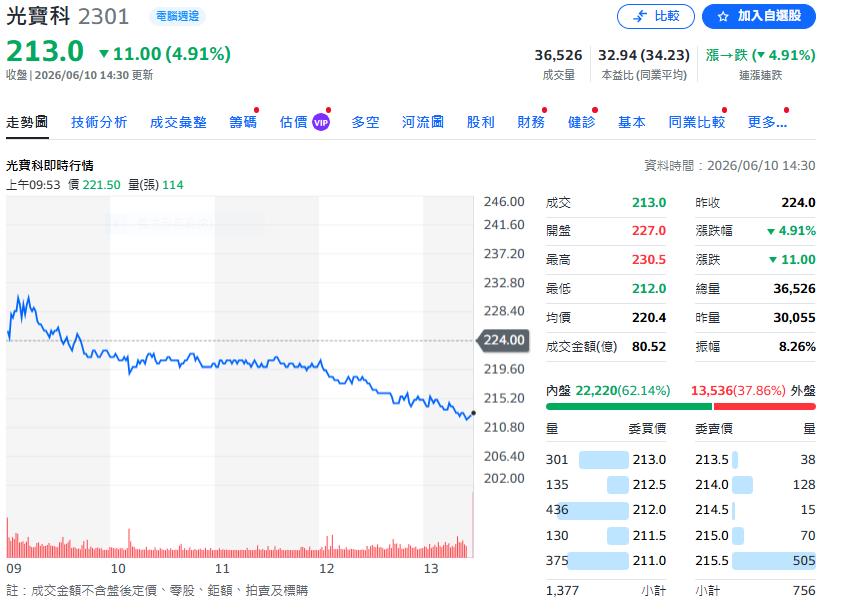Open the 河流圖 tab

point(423,122)
